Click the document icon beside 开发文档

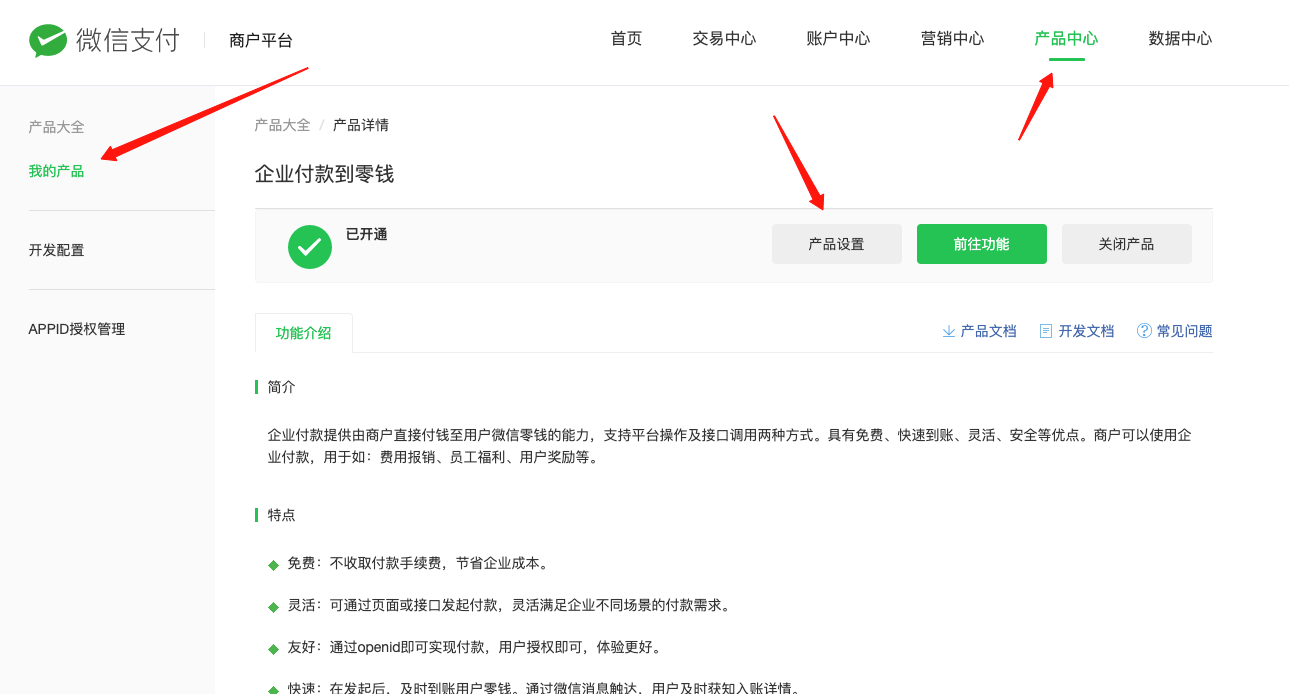pyautogui.click(x=1046, y=331)
